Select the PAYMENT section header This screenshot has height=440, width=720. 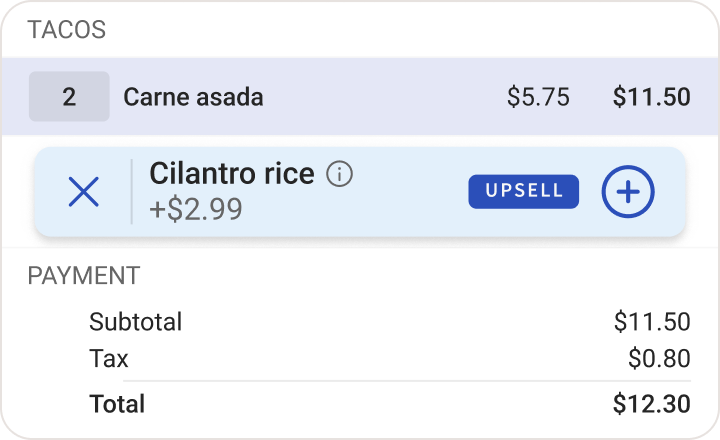[84, 276]
